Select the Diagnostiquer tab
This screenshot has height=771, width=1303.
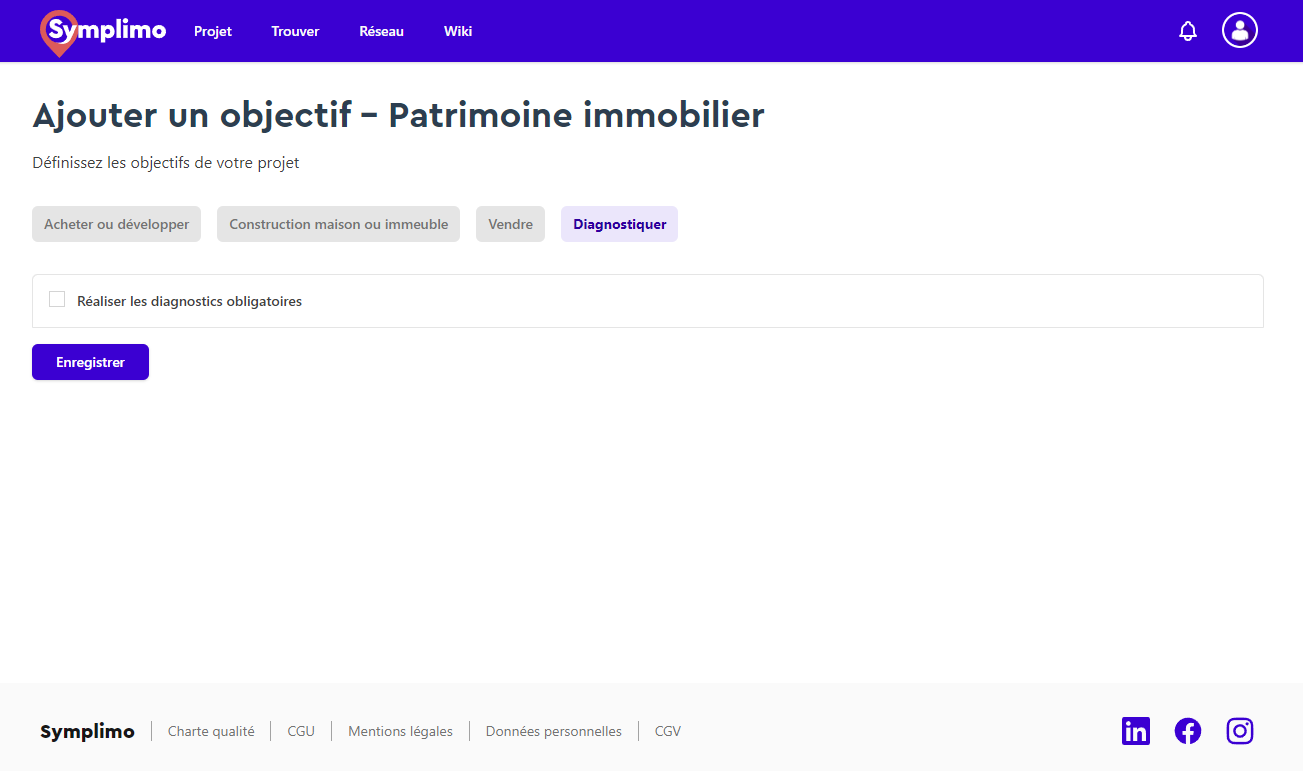coord(619,224)
